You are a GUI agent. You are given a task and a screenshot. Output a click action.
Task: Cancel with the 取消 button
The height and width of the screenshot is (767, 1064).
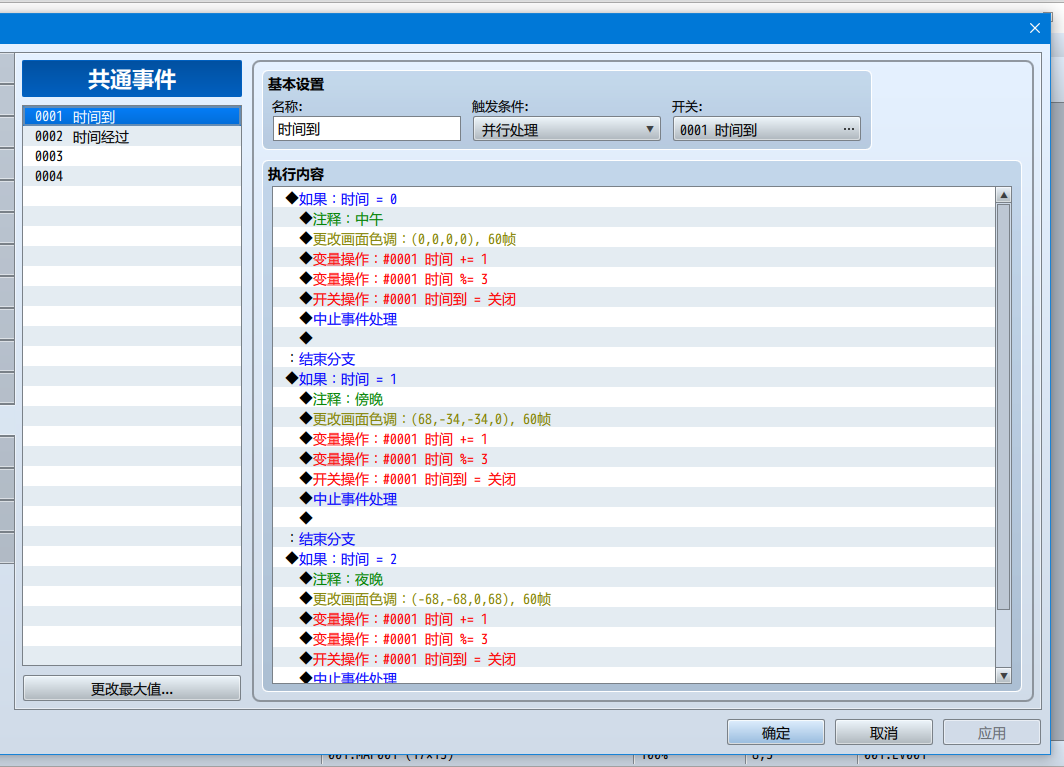[x=884, y=732]
